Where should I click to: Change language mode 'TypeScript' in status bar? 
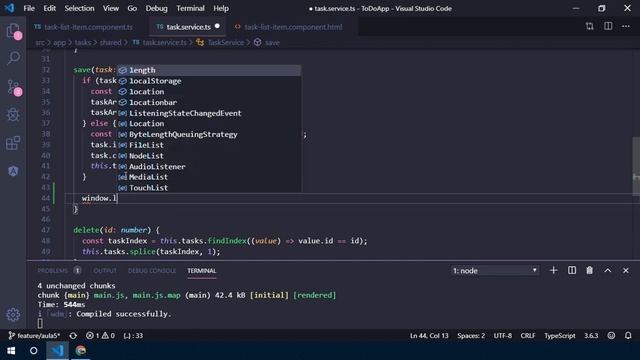point(560,336)
